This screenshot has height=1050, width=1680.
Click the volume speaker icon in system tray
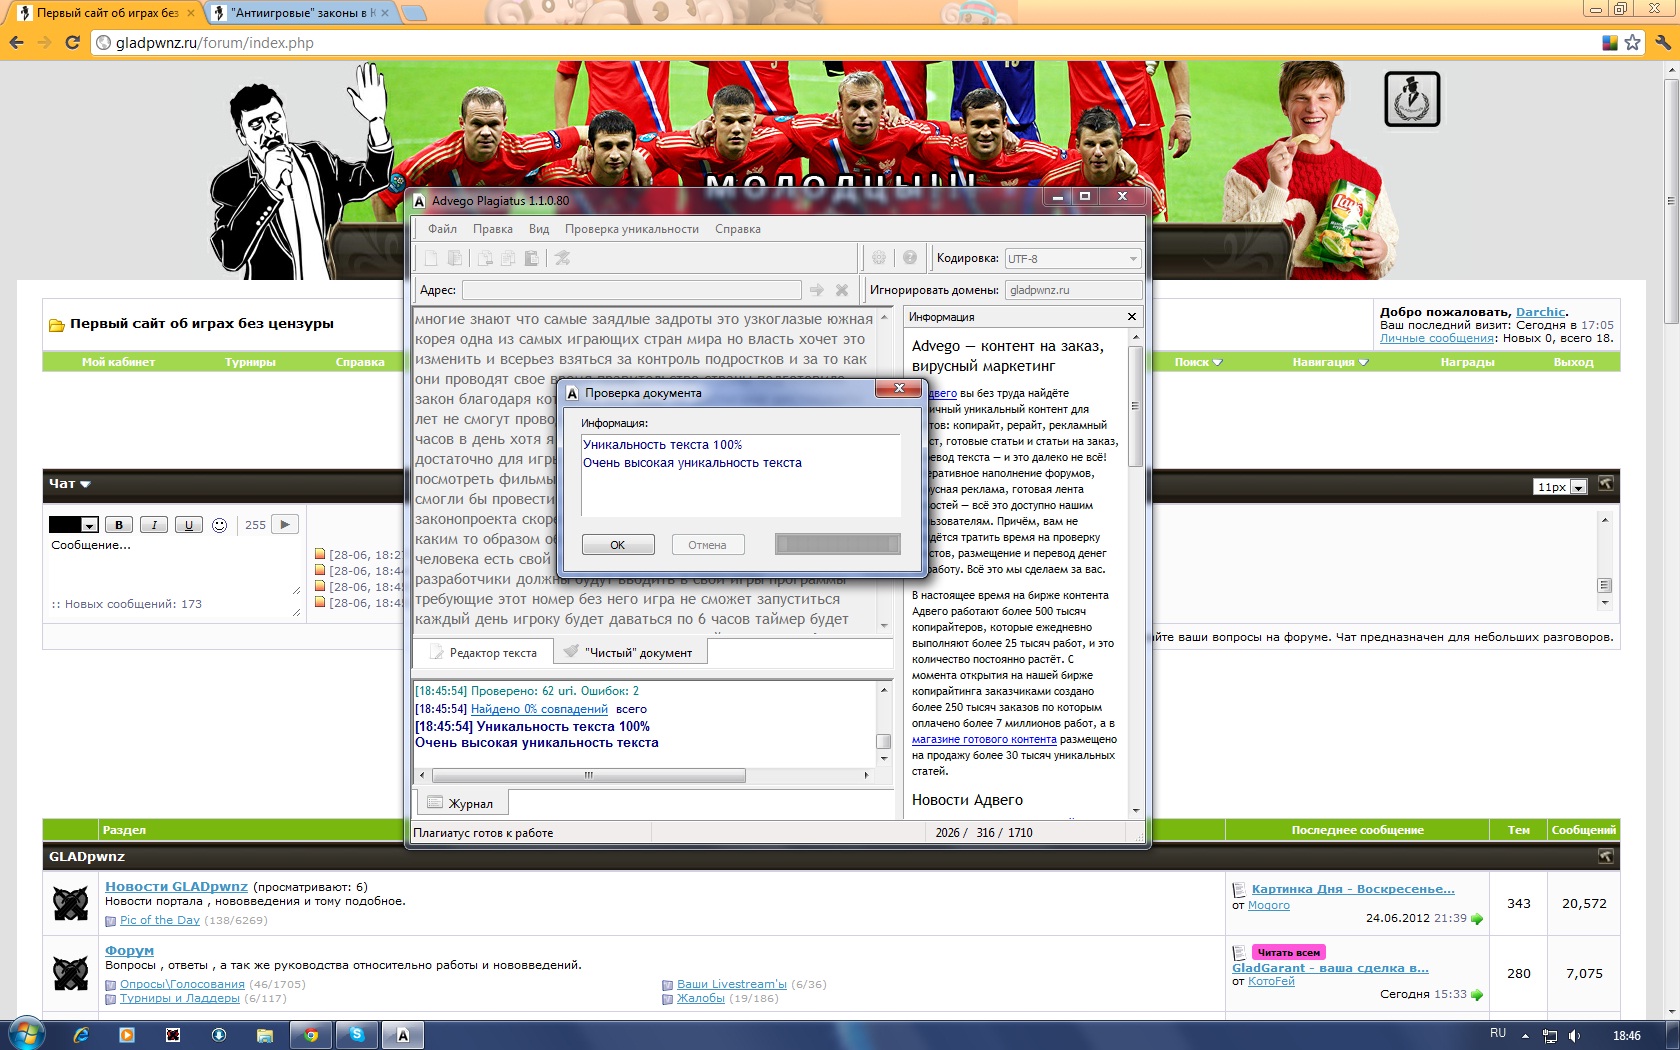point(1575,1036)
